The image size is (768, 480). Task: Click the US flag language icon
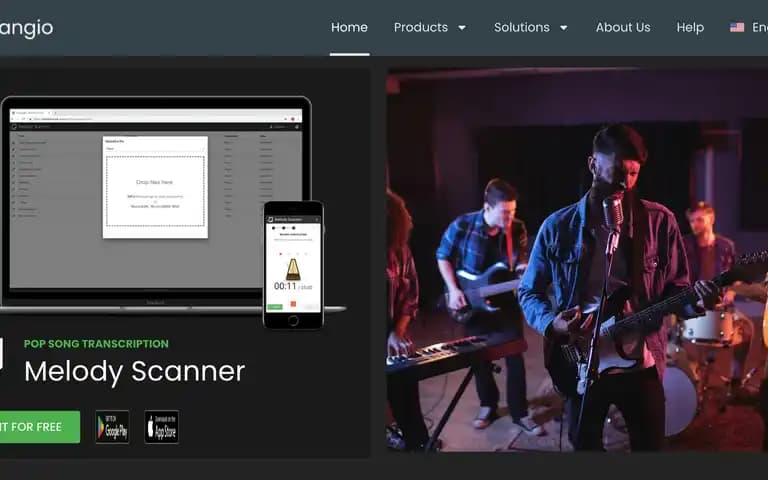(x=737, y=27)
